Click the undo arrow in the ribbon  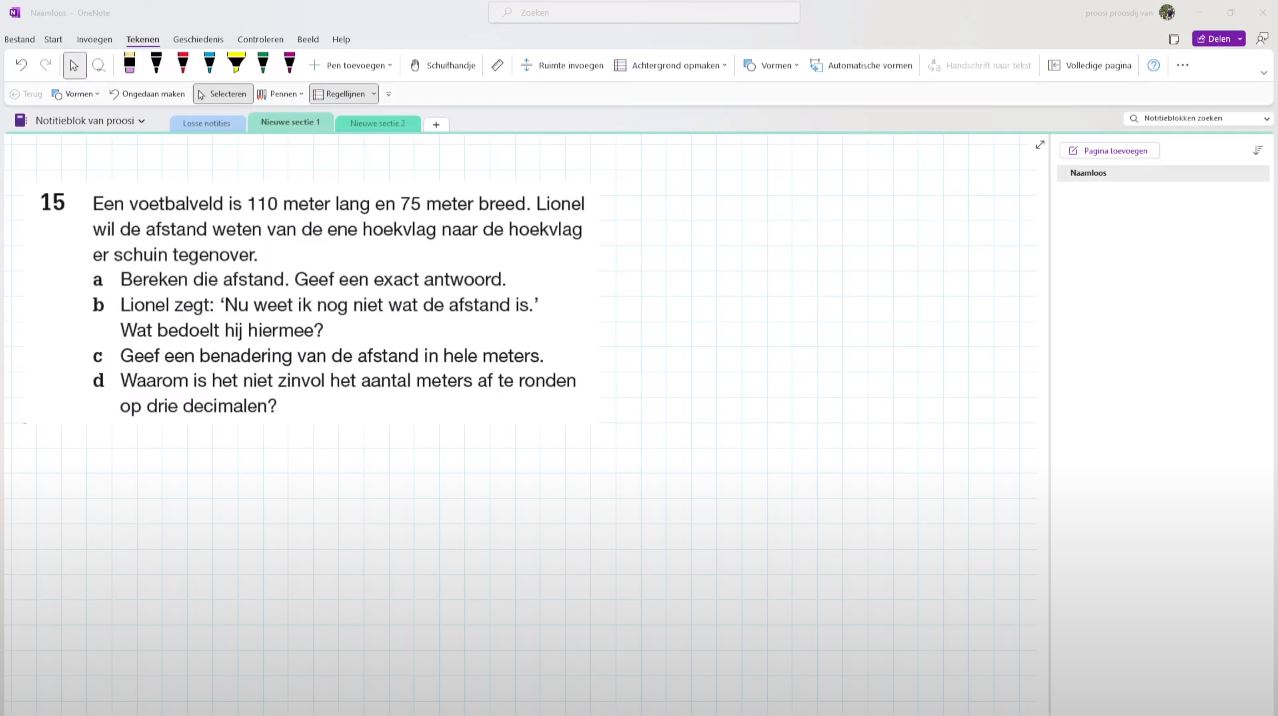21,65
